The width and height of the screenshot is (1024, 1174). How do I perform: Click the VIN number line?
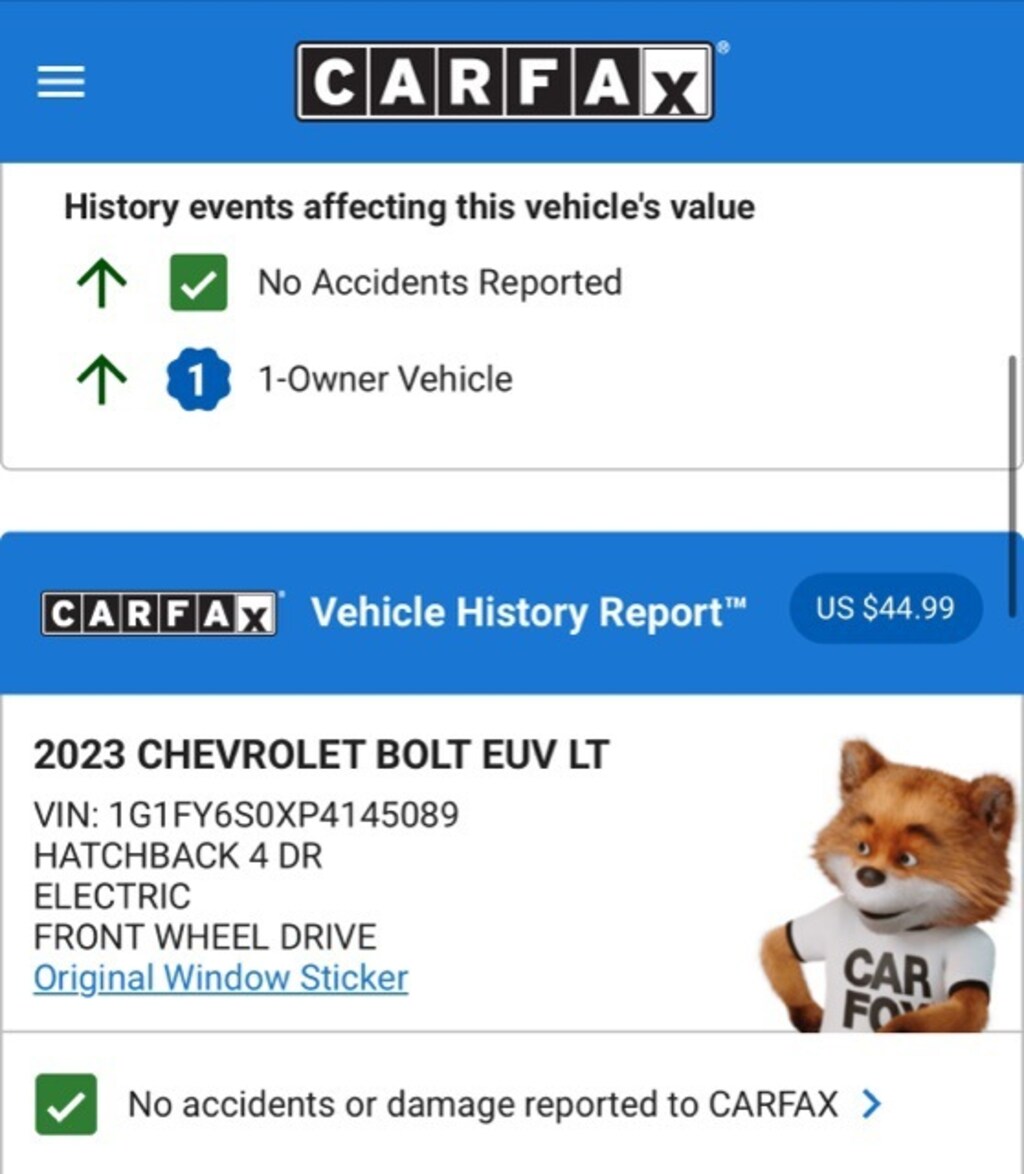pos(246,815)
